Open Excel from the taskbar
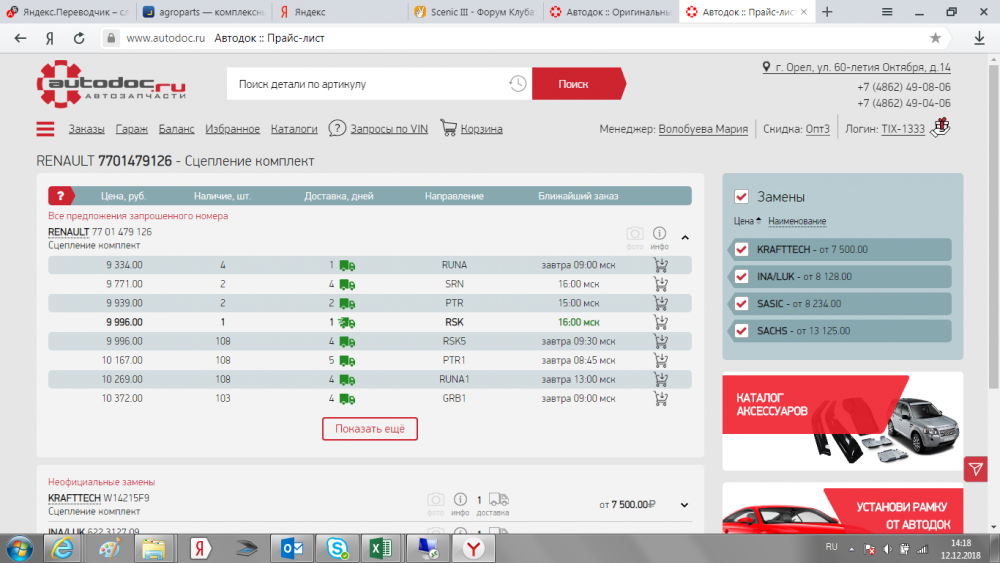 [381, 548]
